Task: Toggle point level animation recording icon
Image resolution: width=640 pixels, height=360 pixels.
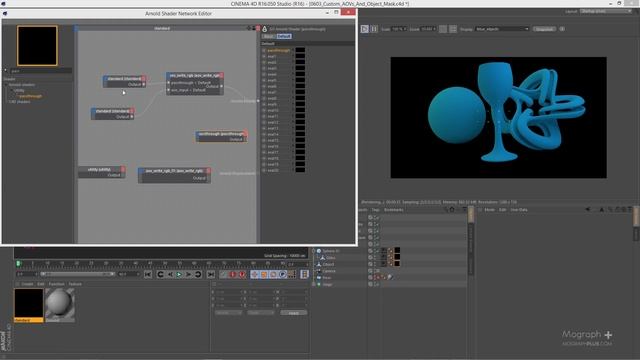Action: pos(292,274)
